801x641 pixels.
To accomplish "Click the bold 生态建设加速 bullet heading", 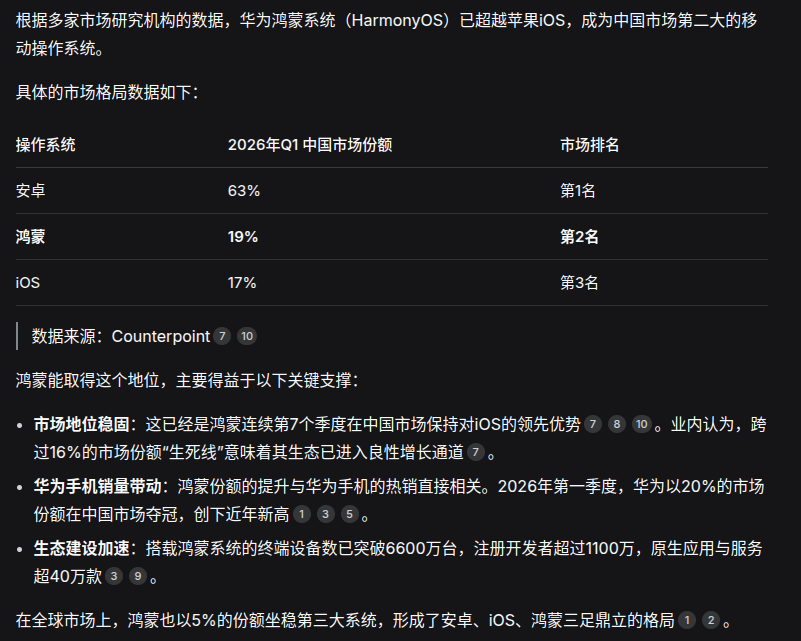I will pyautogui.click(x=82, y=549).
